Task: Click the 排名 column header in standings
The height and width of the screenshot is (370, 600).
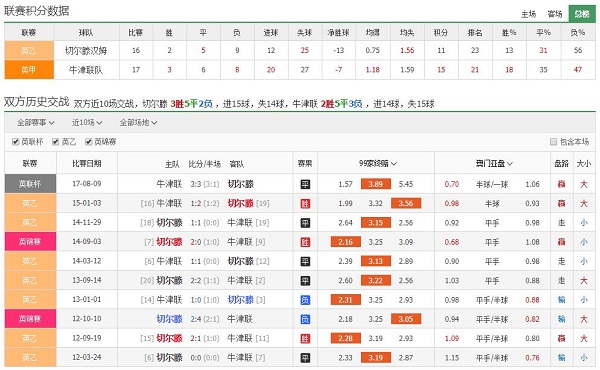Action: coord(475,33)
